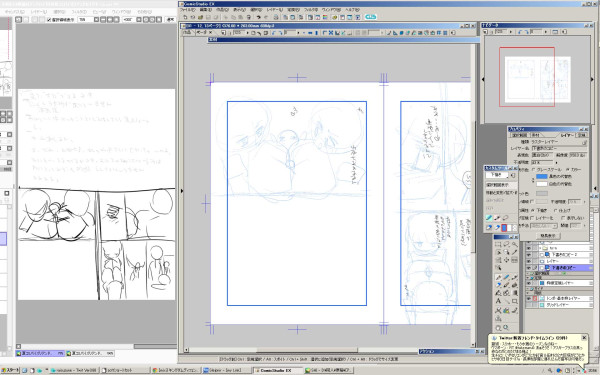Click rotate icon in Navigator panel toolbar
The height and width of the screenshot is (375, 600).
[521, 32]
